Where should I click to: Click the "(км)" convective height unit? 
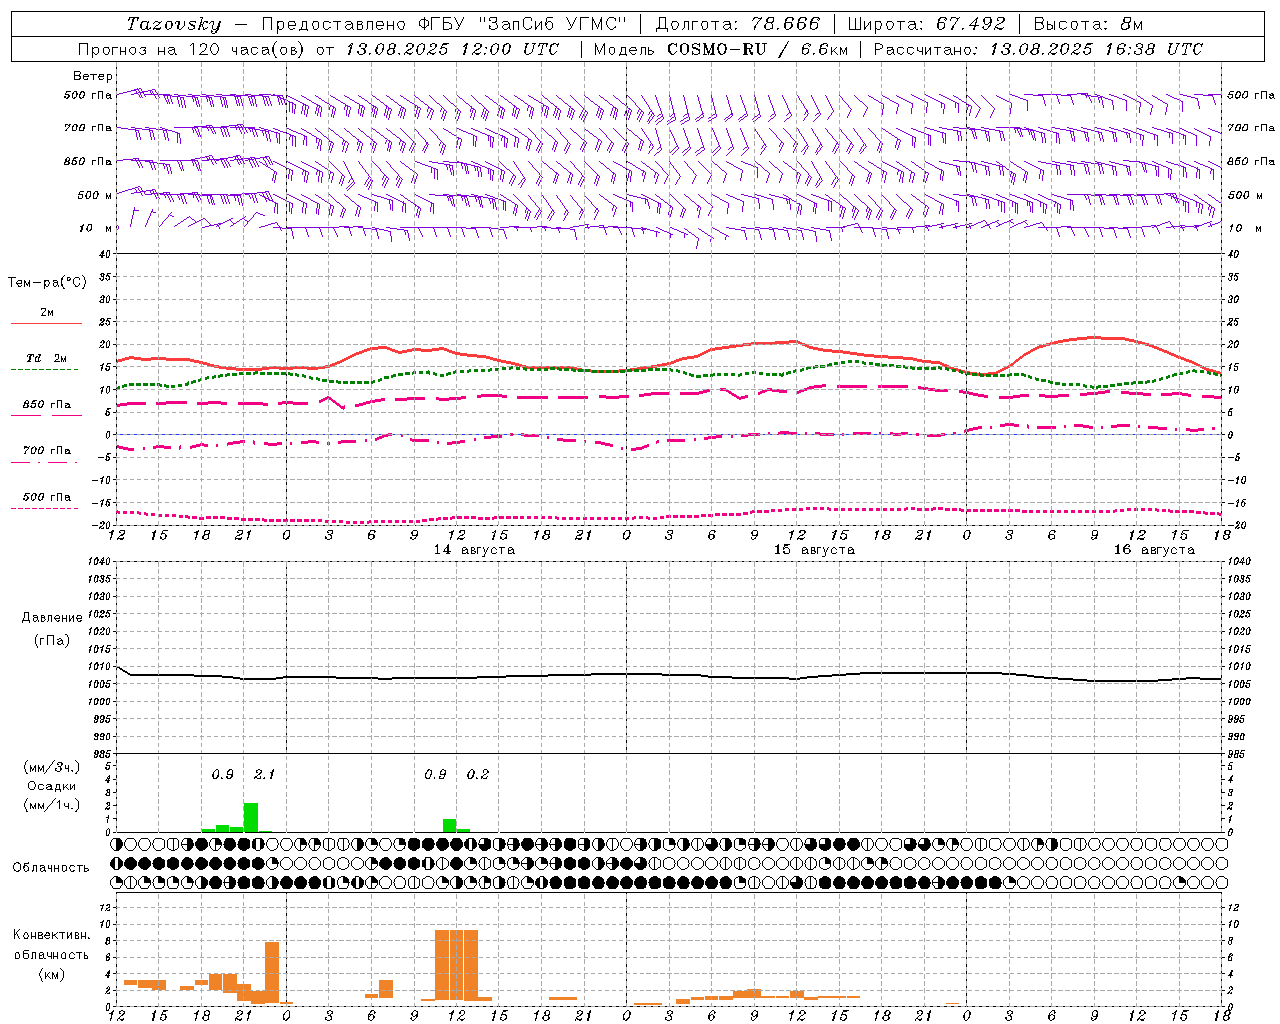pyautogui.click(x=52, y=973)
